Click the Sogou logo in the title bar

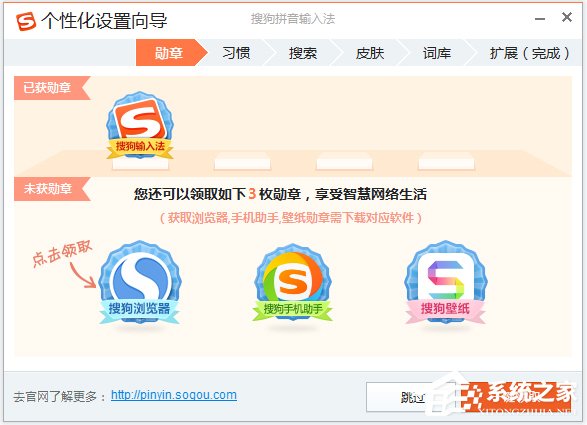pyautogui.click(x=26, y=21)
